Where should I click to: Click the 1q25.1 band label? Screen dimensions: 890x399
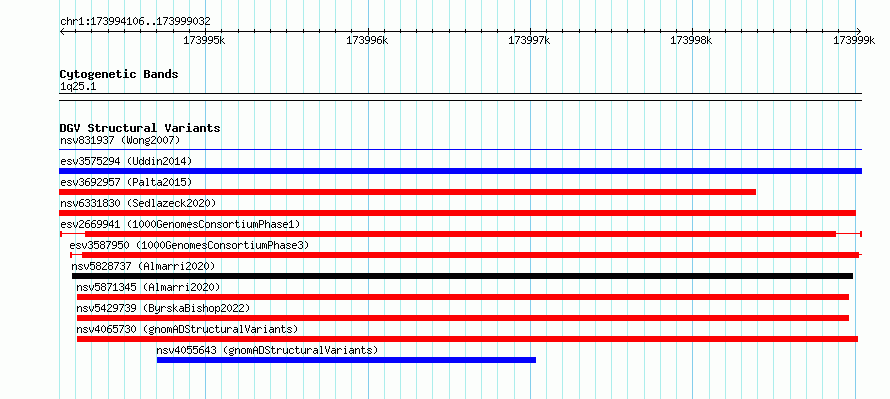(x=78, y=86)
